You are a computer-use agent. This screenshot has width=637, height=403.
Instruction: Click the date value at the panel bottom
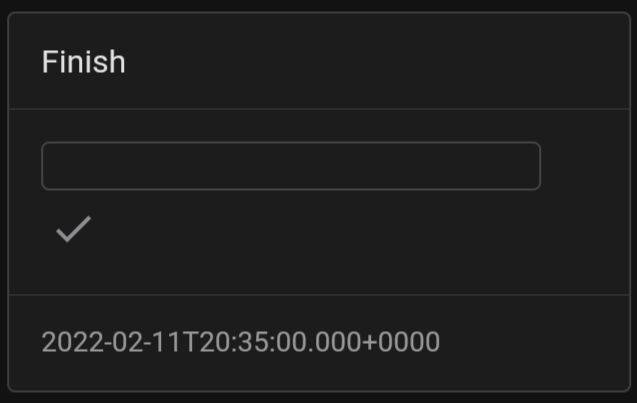[x=240, y=342]
